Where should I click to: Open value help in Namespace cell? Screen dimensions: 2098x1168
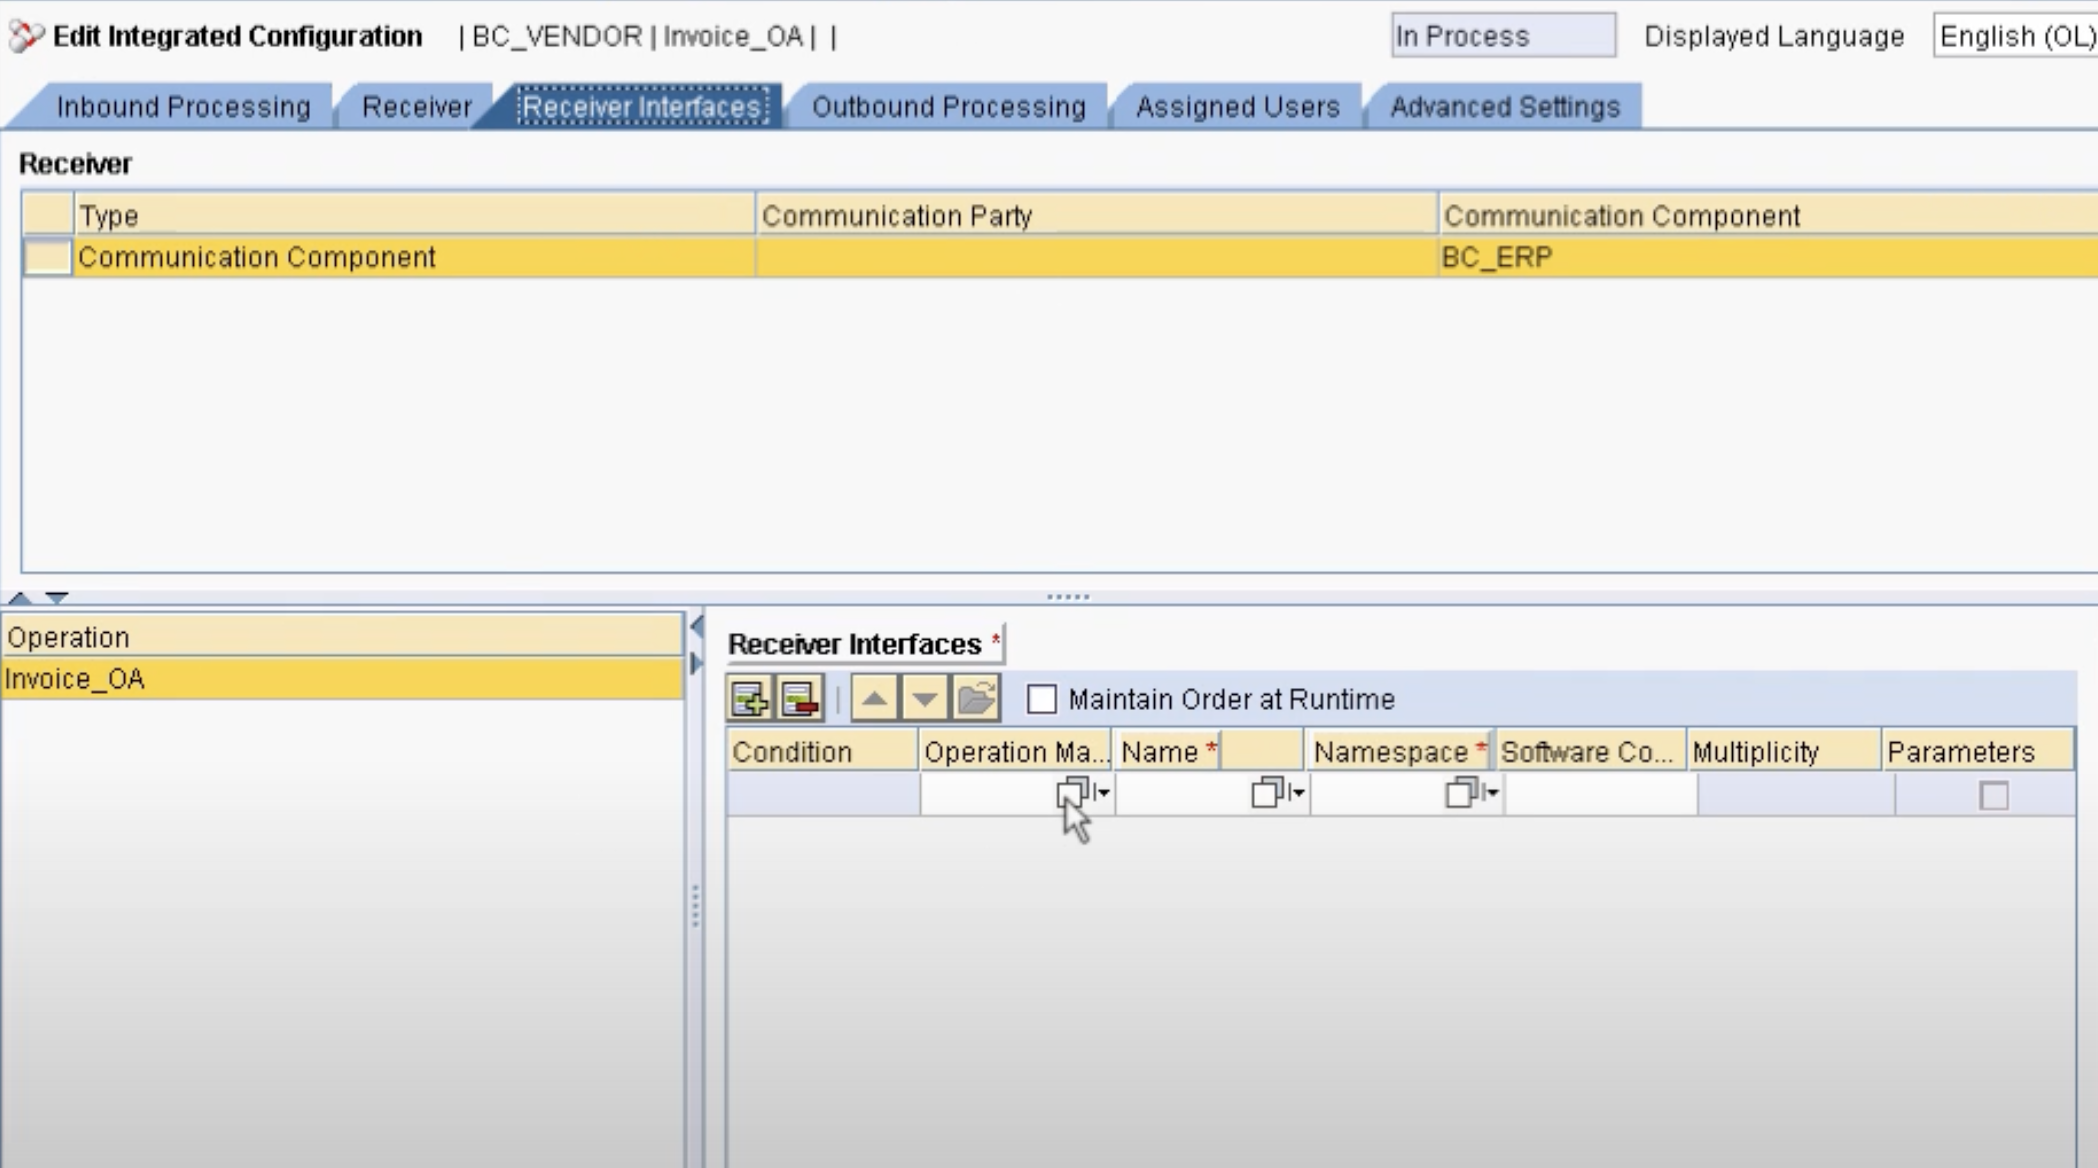click(1462, 793)
